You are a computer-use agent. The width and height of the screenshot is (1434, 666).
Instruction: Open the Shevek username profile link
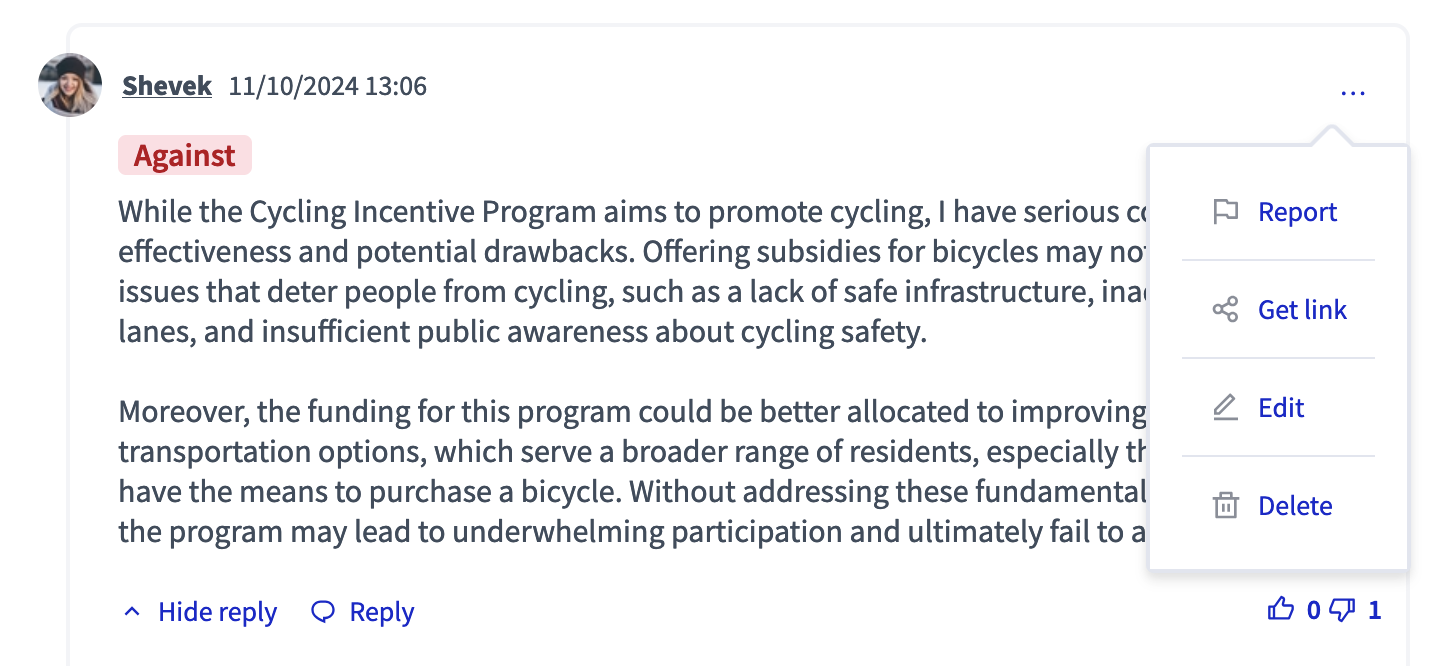click(167, 86)
